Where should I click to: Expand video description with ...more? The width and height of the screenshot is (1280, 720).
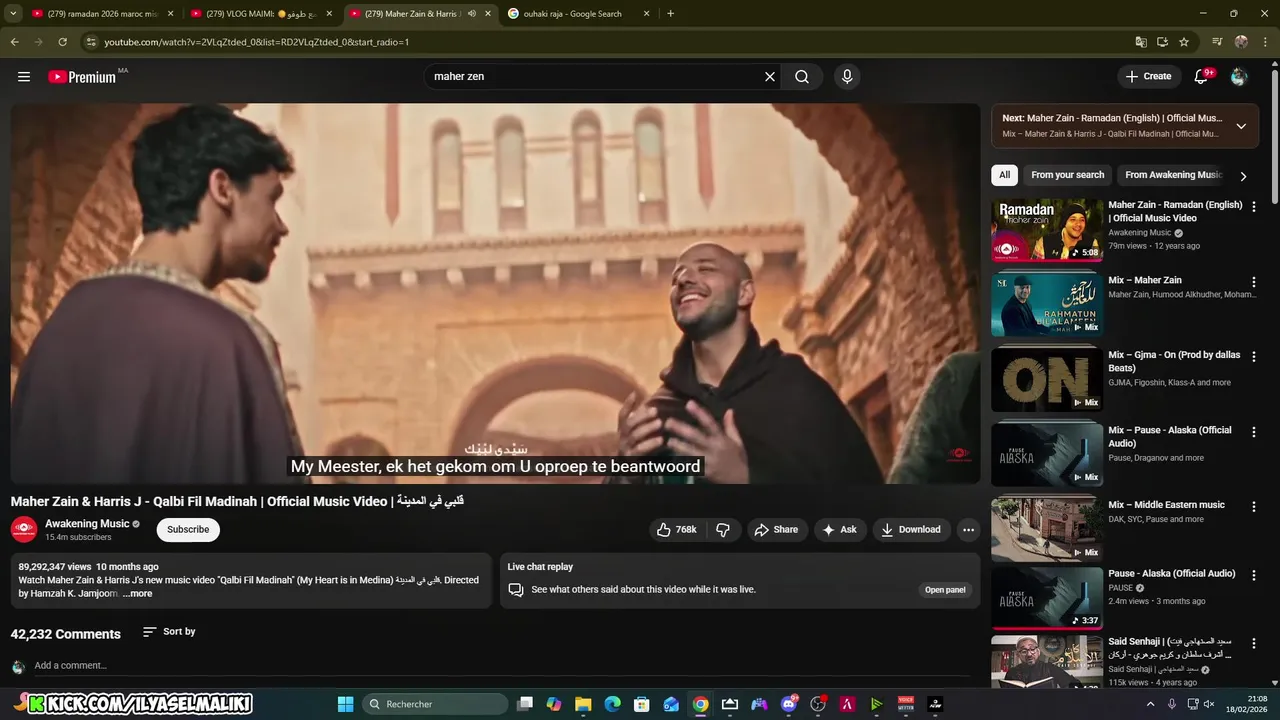137,594
